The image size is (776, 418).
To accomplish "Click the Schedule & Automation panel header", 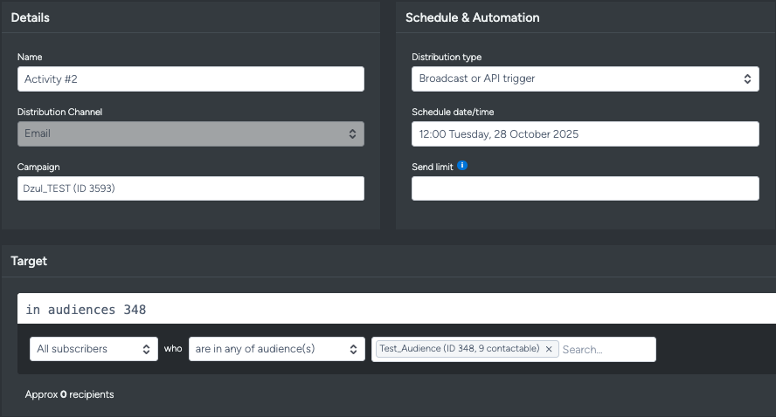I will [472, 18].
